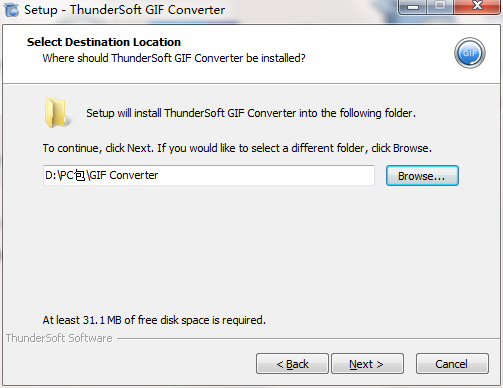Continue installation with Next
Screen dimensions: 503x388
coord(367,364)
